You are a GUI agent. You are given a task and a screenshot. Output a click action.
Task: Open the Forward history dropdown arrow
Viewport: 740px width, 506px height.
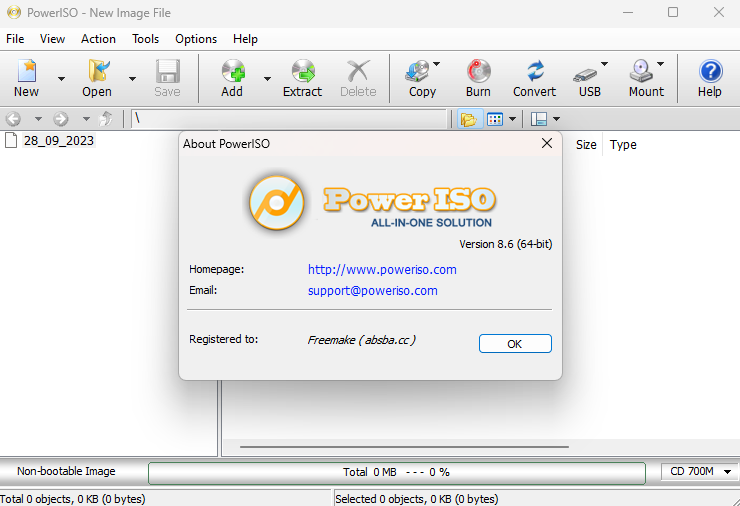tap(86, 119)
